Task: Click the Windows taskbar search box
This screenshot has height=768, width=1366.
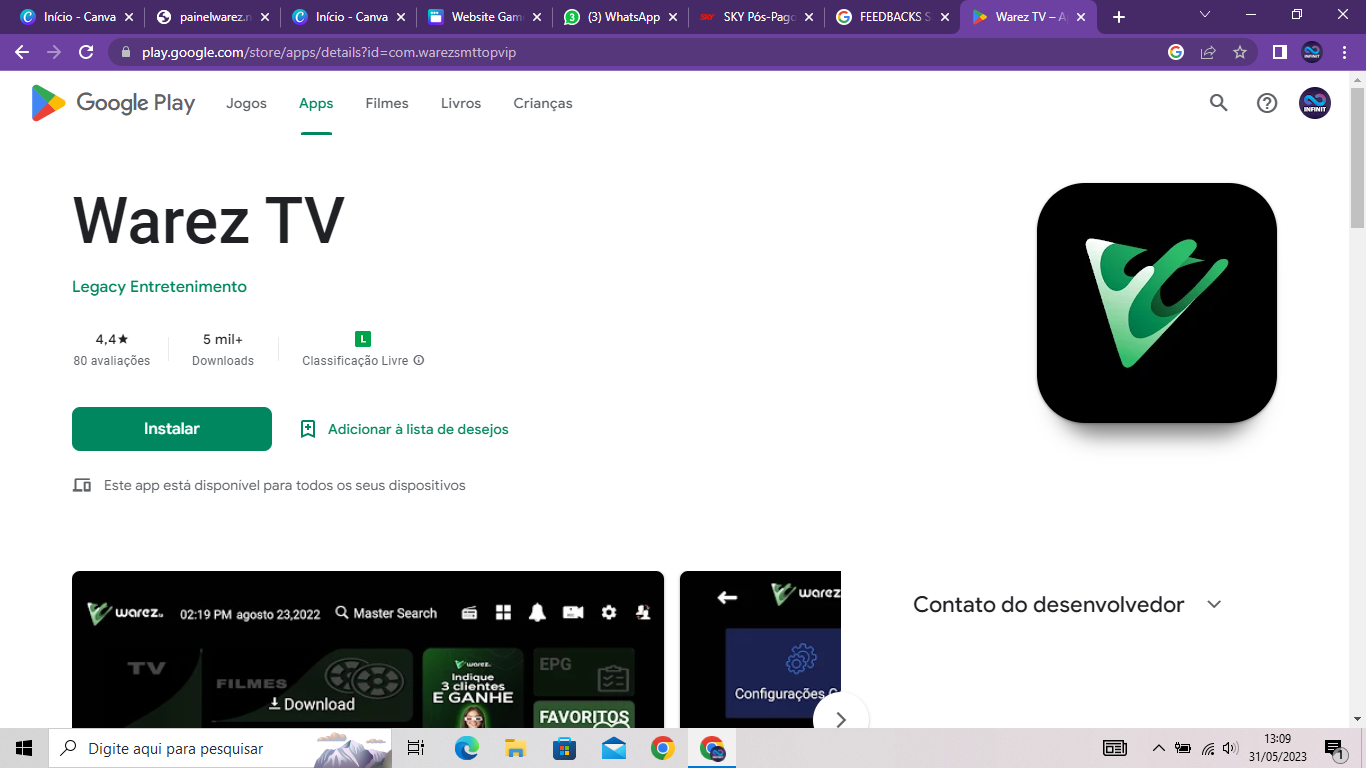Action: pos(219,748)
